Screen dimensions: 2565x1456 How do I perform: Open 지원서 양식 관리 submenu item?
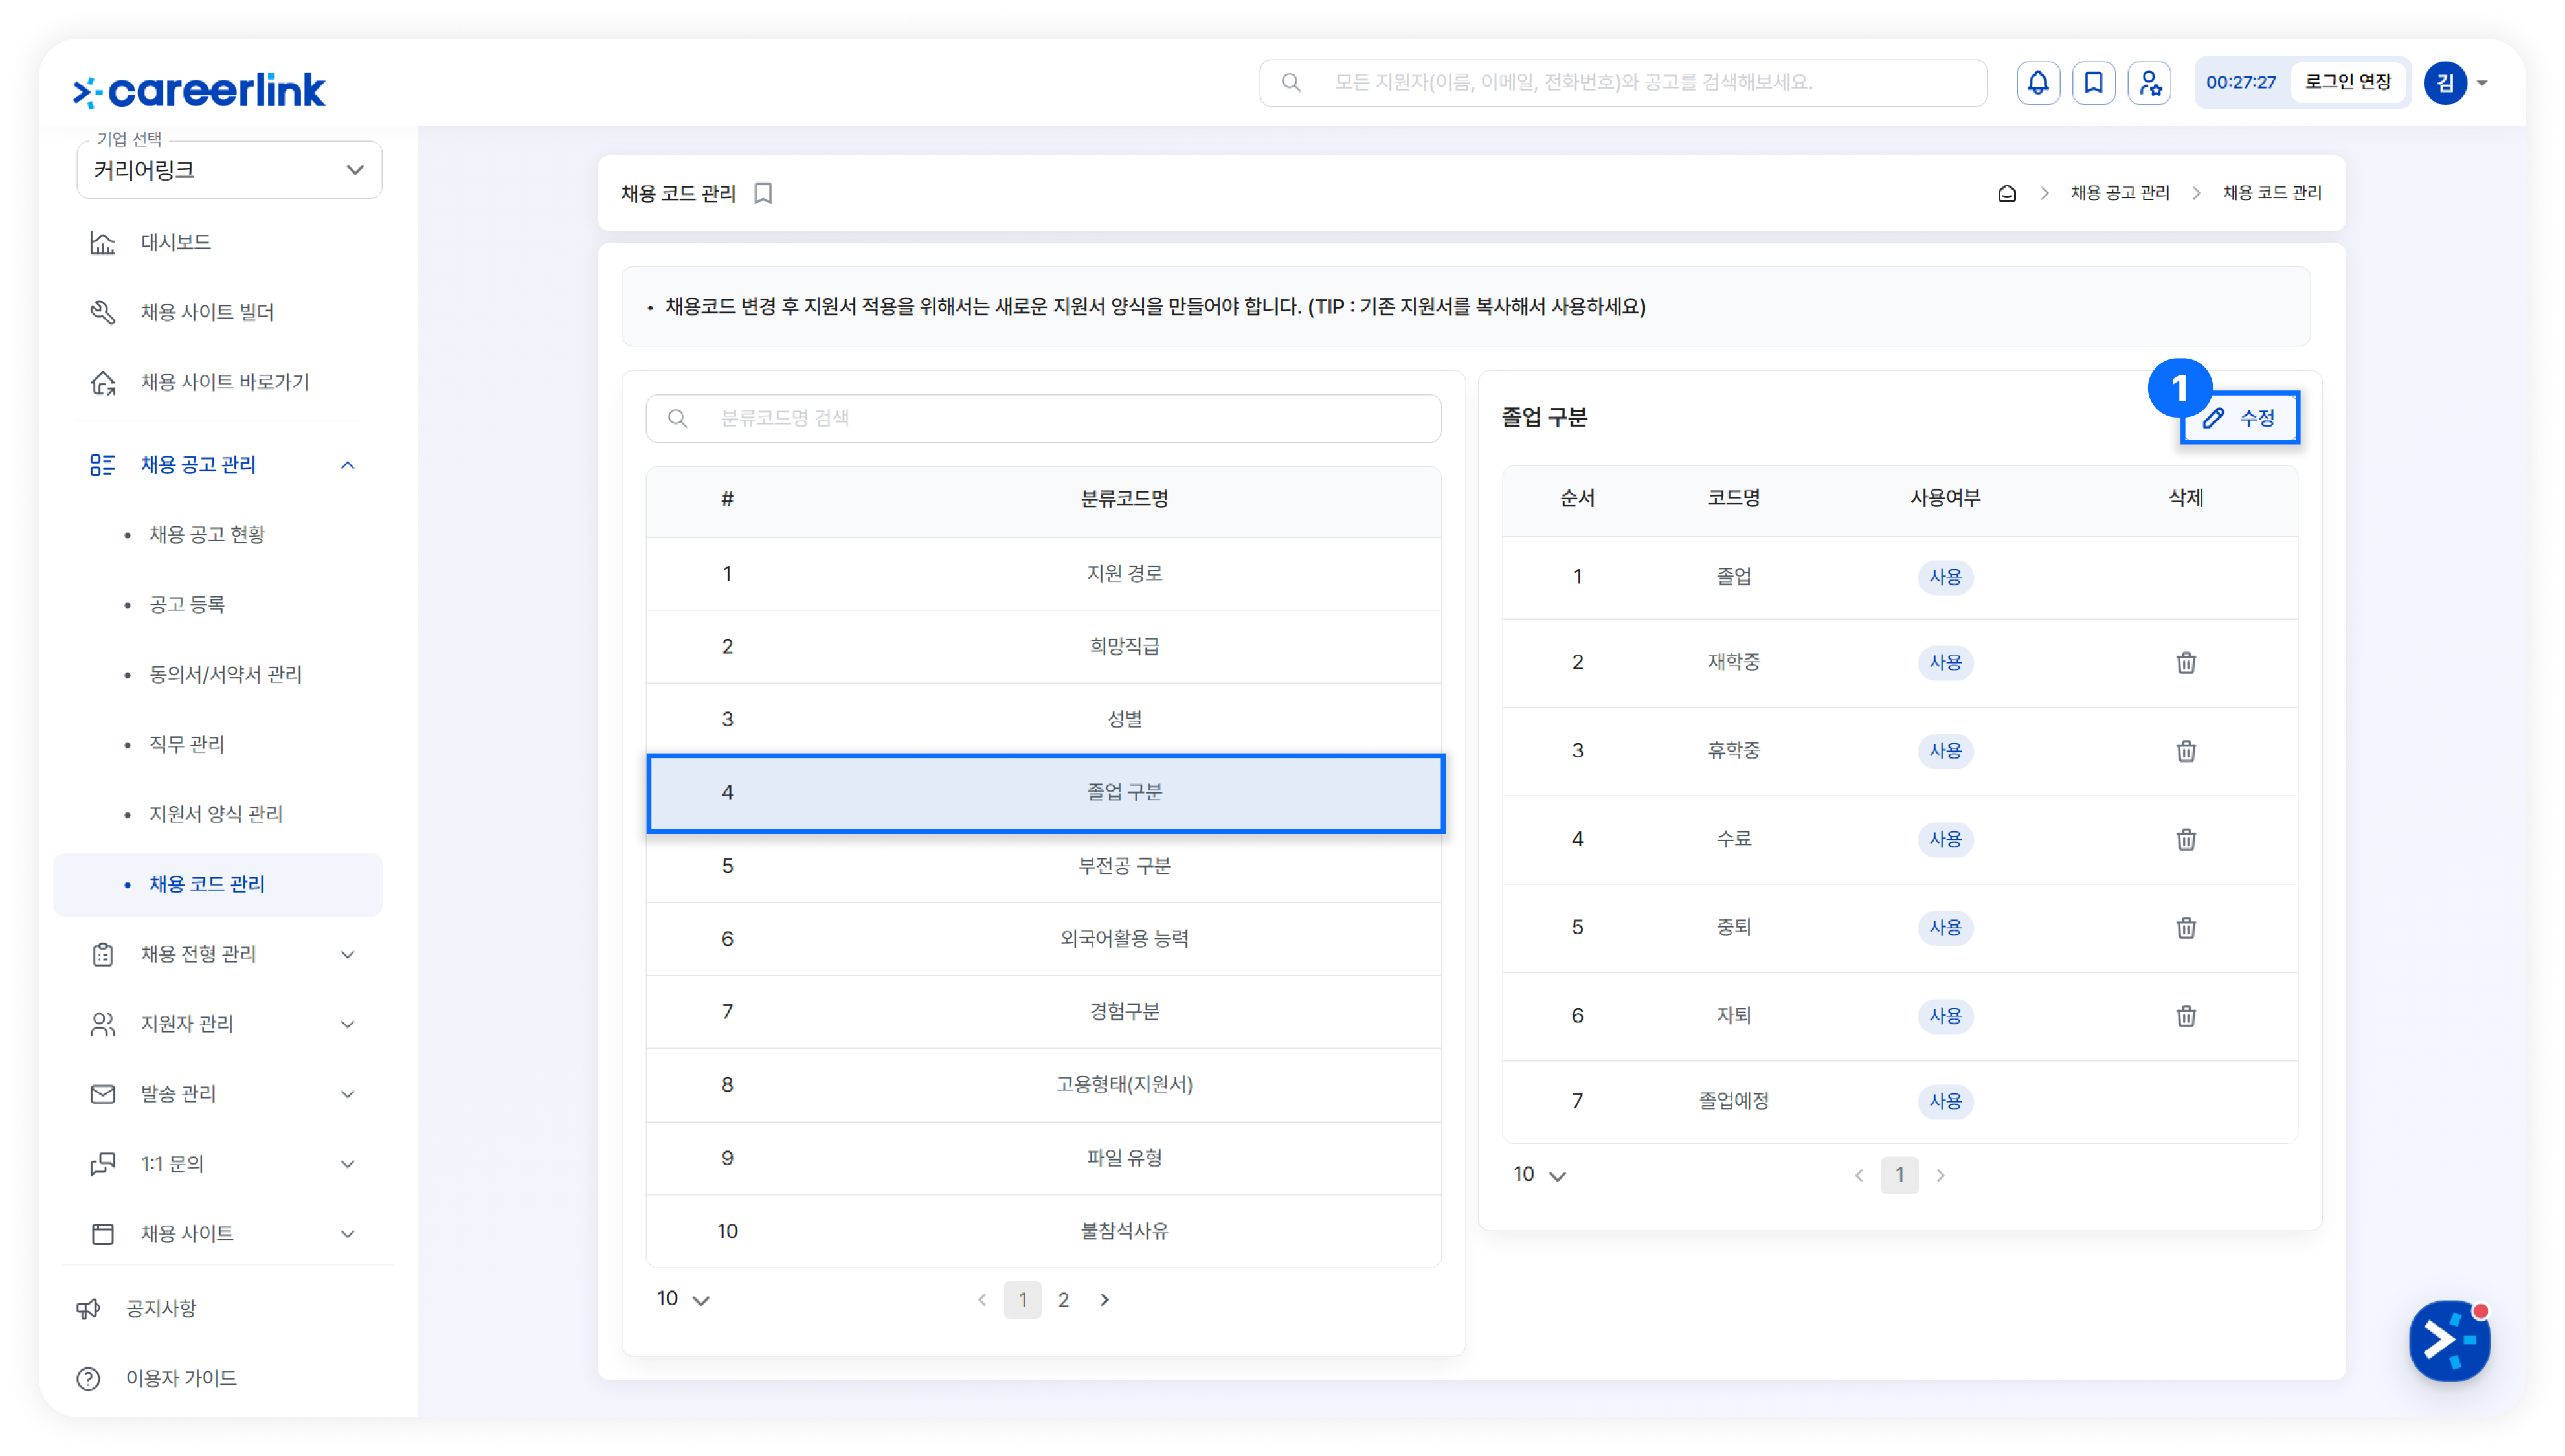pos(216,814)
